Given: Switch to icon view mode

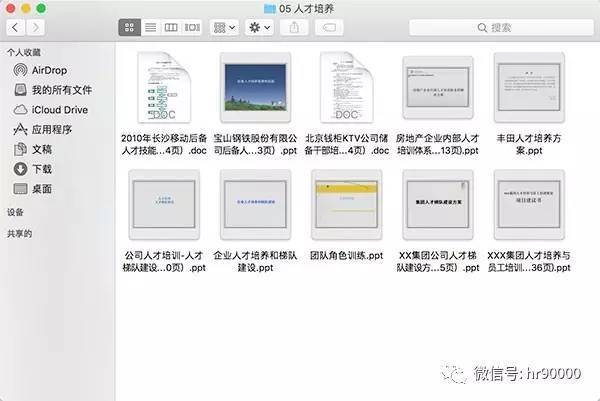Looking at the screenshot, I should pos(128,27).
